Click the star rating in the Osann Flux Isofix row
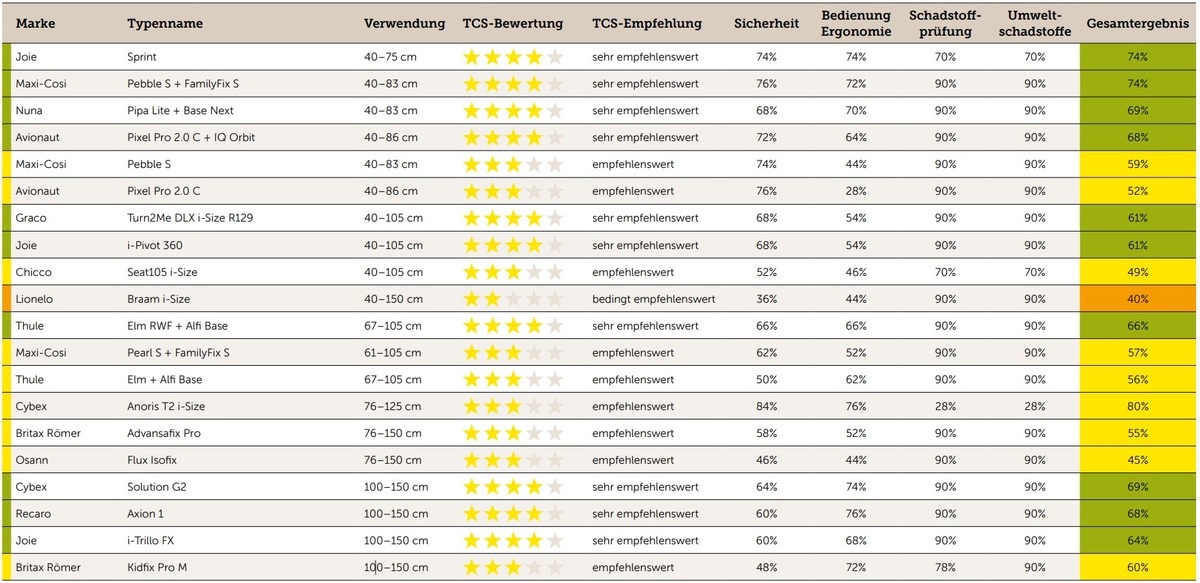This screenshot has height=583, width=1200. (513, 460)
